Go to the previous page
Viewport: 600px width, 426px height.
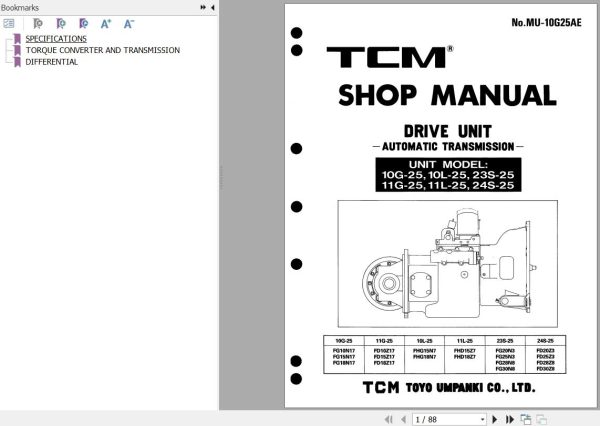(403, 419)
